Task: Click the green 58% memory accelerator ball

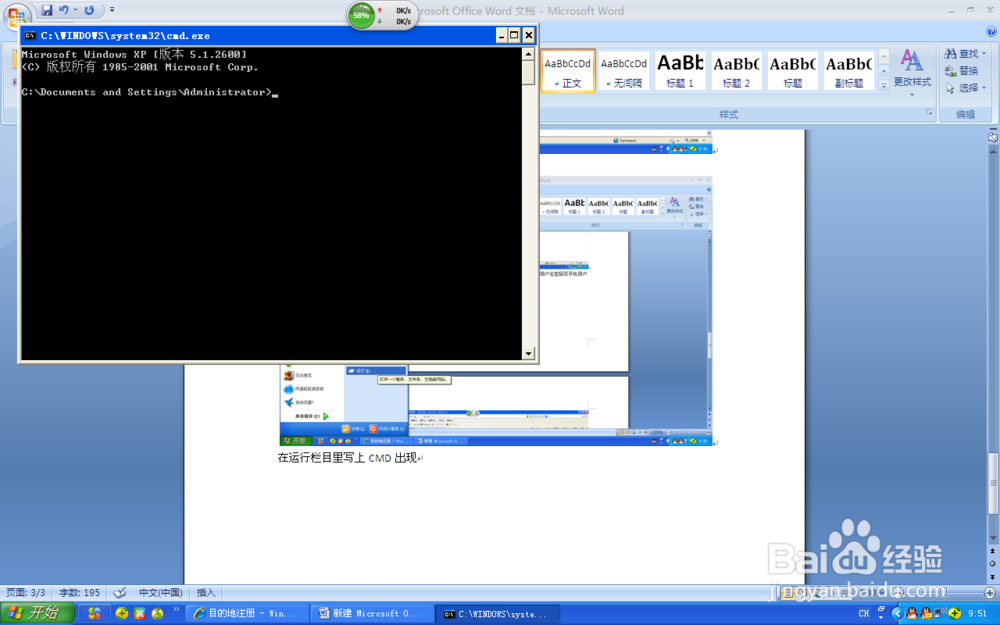Action: (361, 15)
